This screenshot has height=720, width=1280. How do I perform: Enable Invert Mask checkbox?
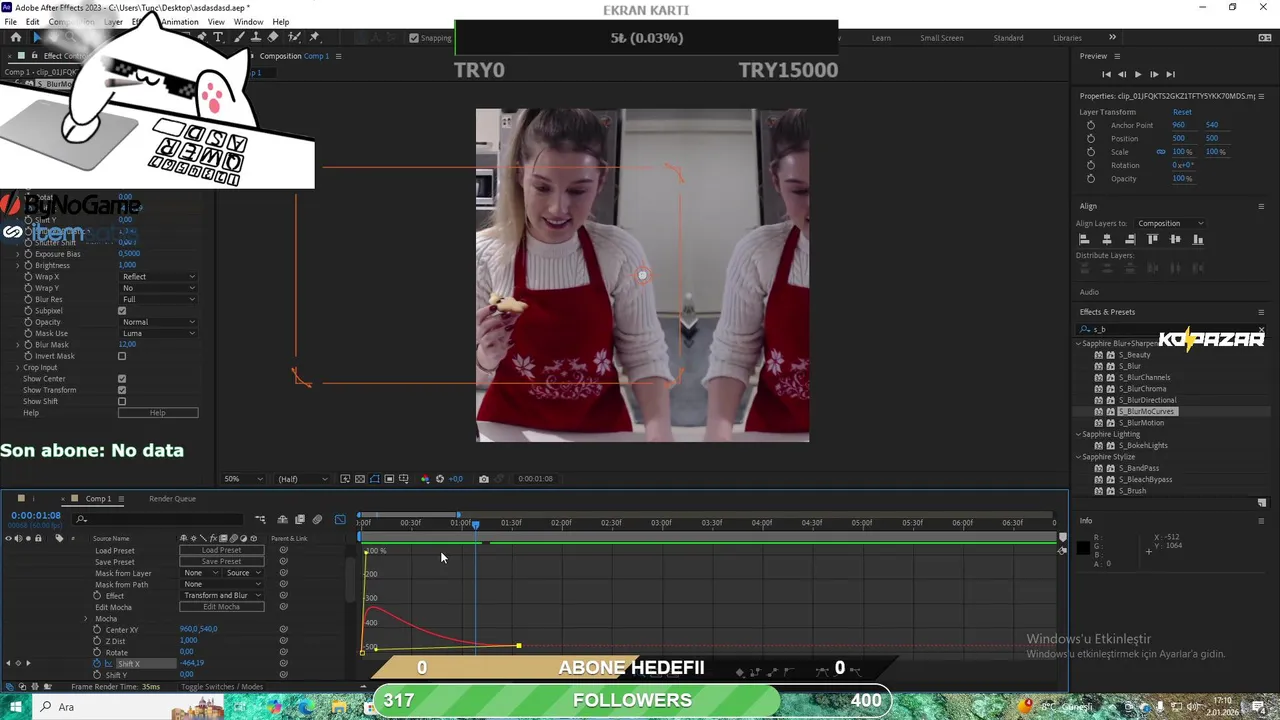[x=122, y=356]
